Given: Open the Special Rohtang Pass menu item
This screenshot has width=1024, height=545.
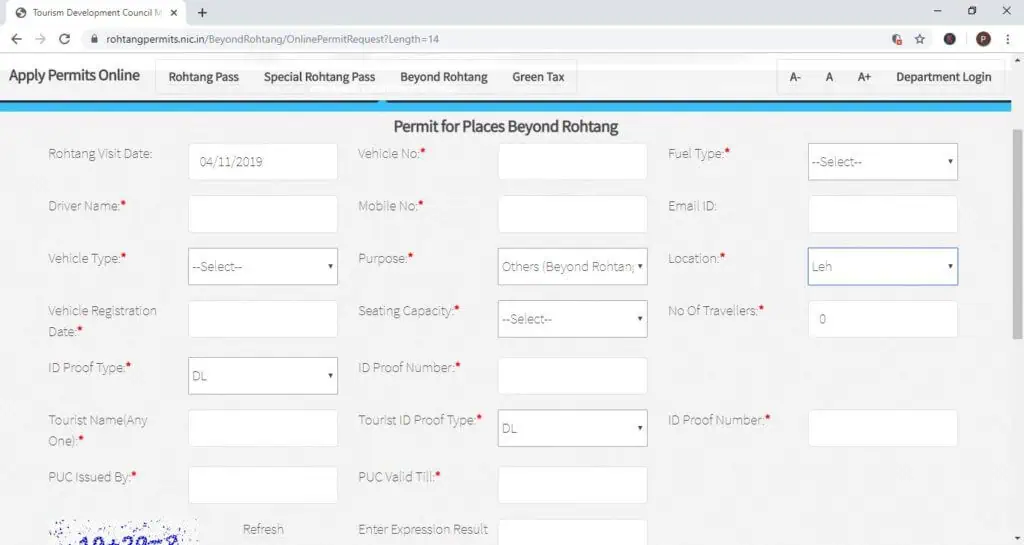Looking at the screenshot, I should click(319, 77).
